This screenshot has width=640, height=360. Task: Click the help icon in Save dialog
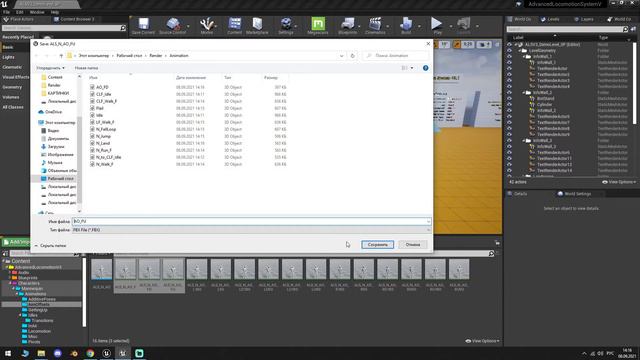(x=426, y=68)
